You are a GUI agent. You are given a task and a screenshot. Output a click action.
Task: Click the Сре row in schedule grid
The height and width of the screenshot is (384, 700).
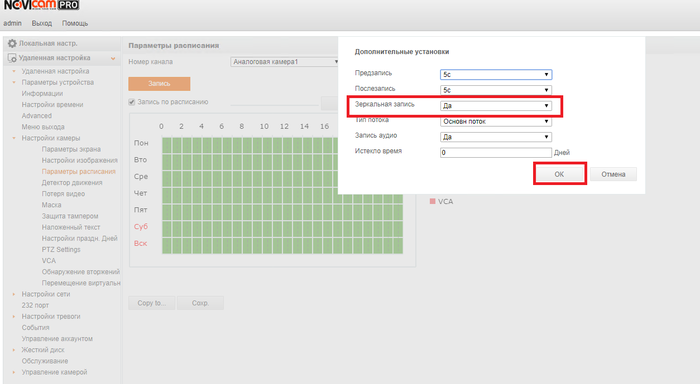(282, 179)
